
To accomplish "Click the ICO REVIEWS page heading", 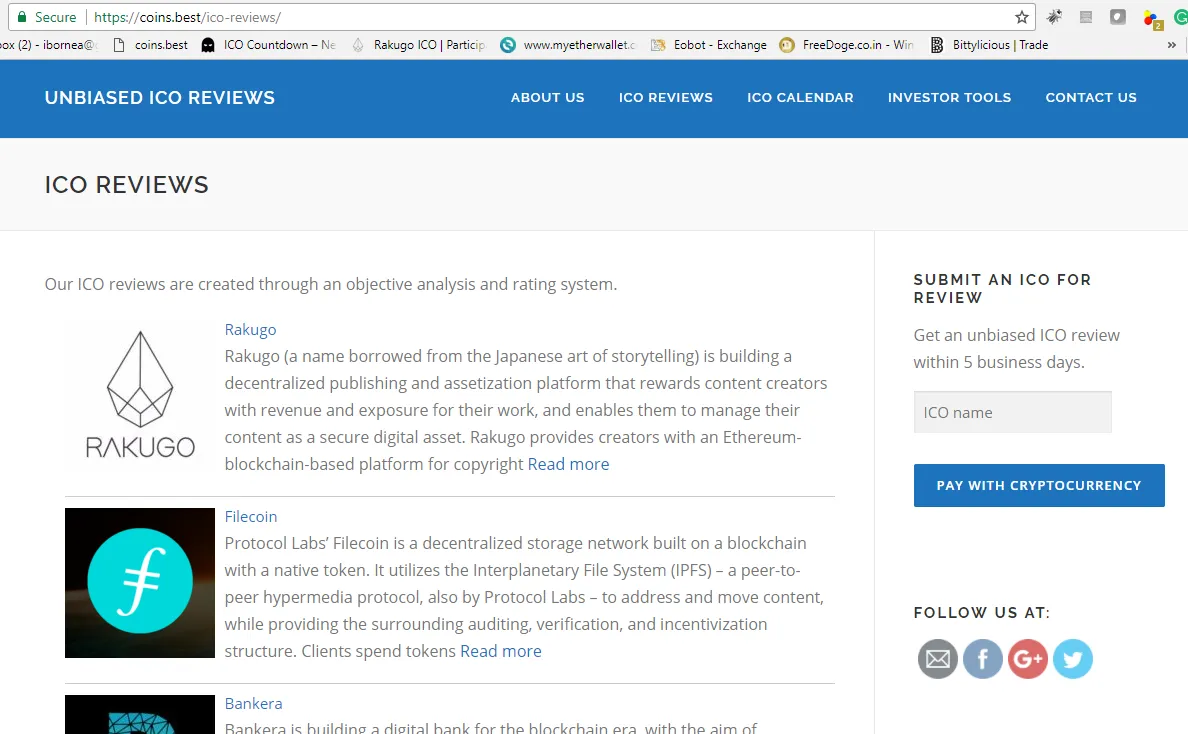I will point(127,185).
